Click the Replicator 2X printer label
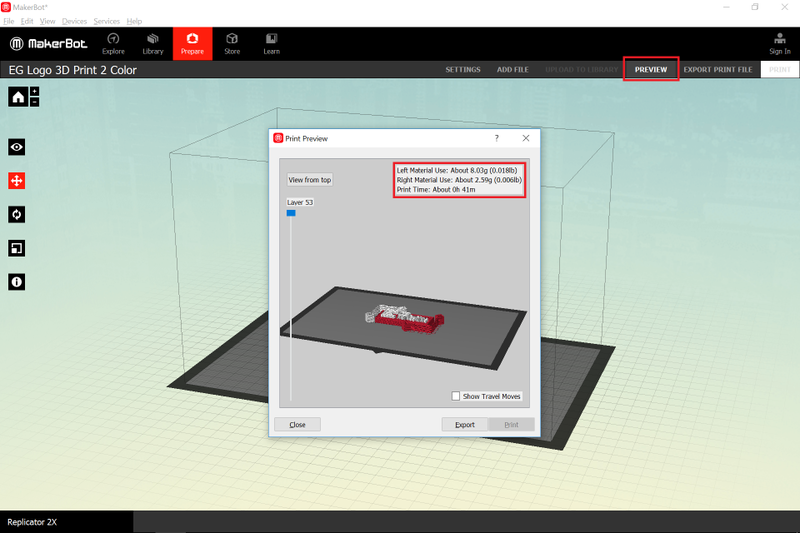 [32, 522]
